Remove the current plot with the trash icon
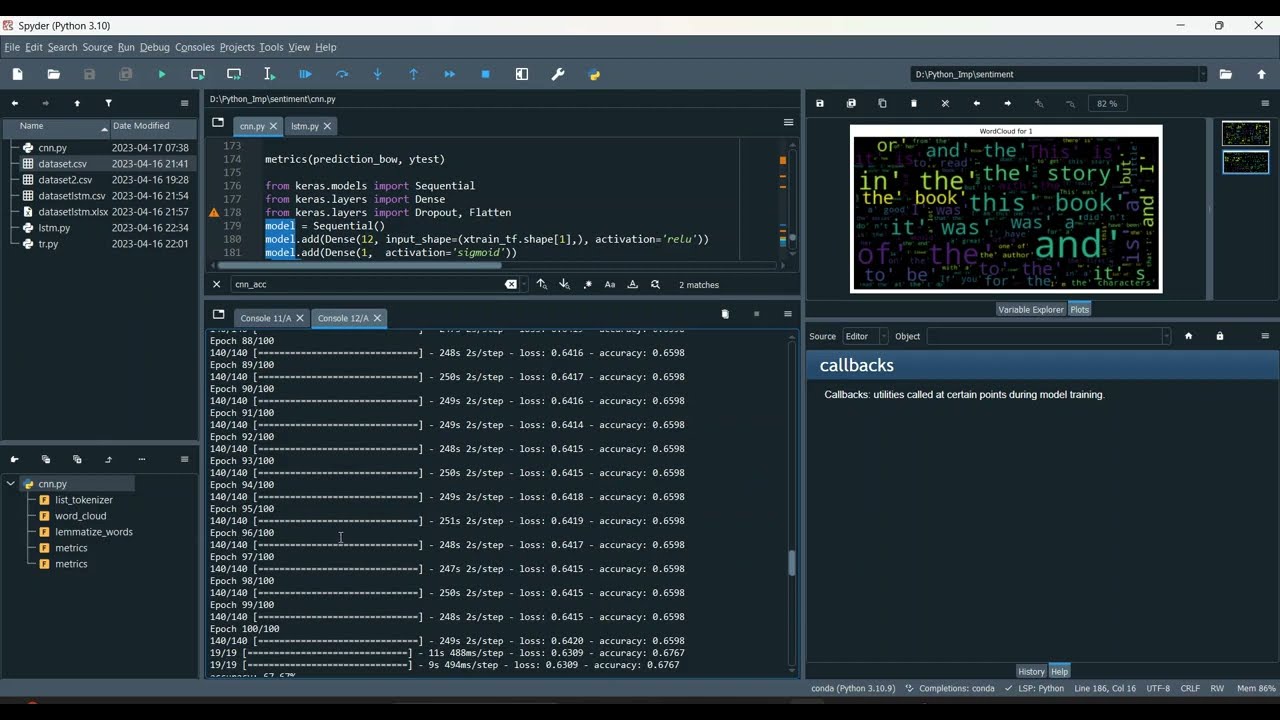 tap(914, 103)
